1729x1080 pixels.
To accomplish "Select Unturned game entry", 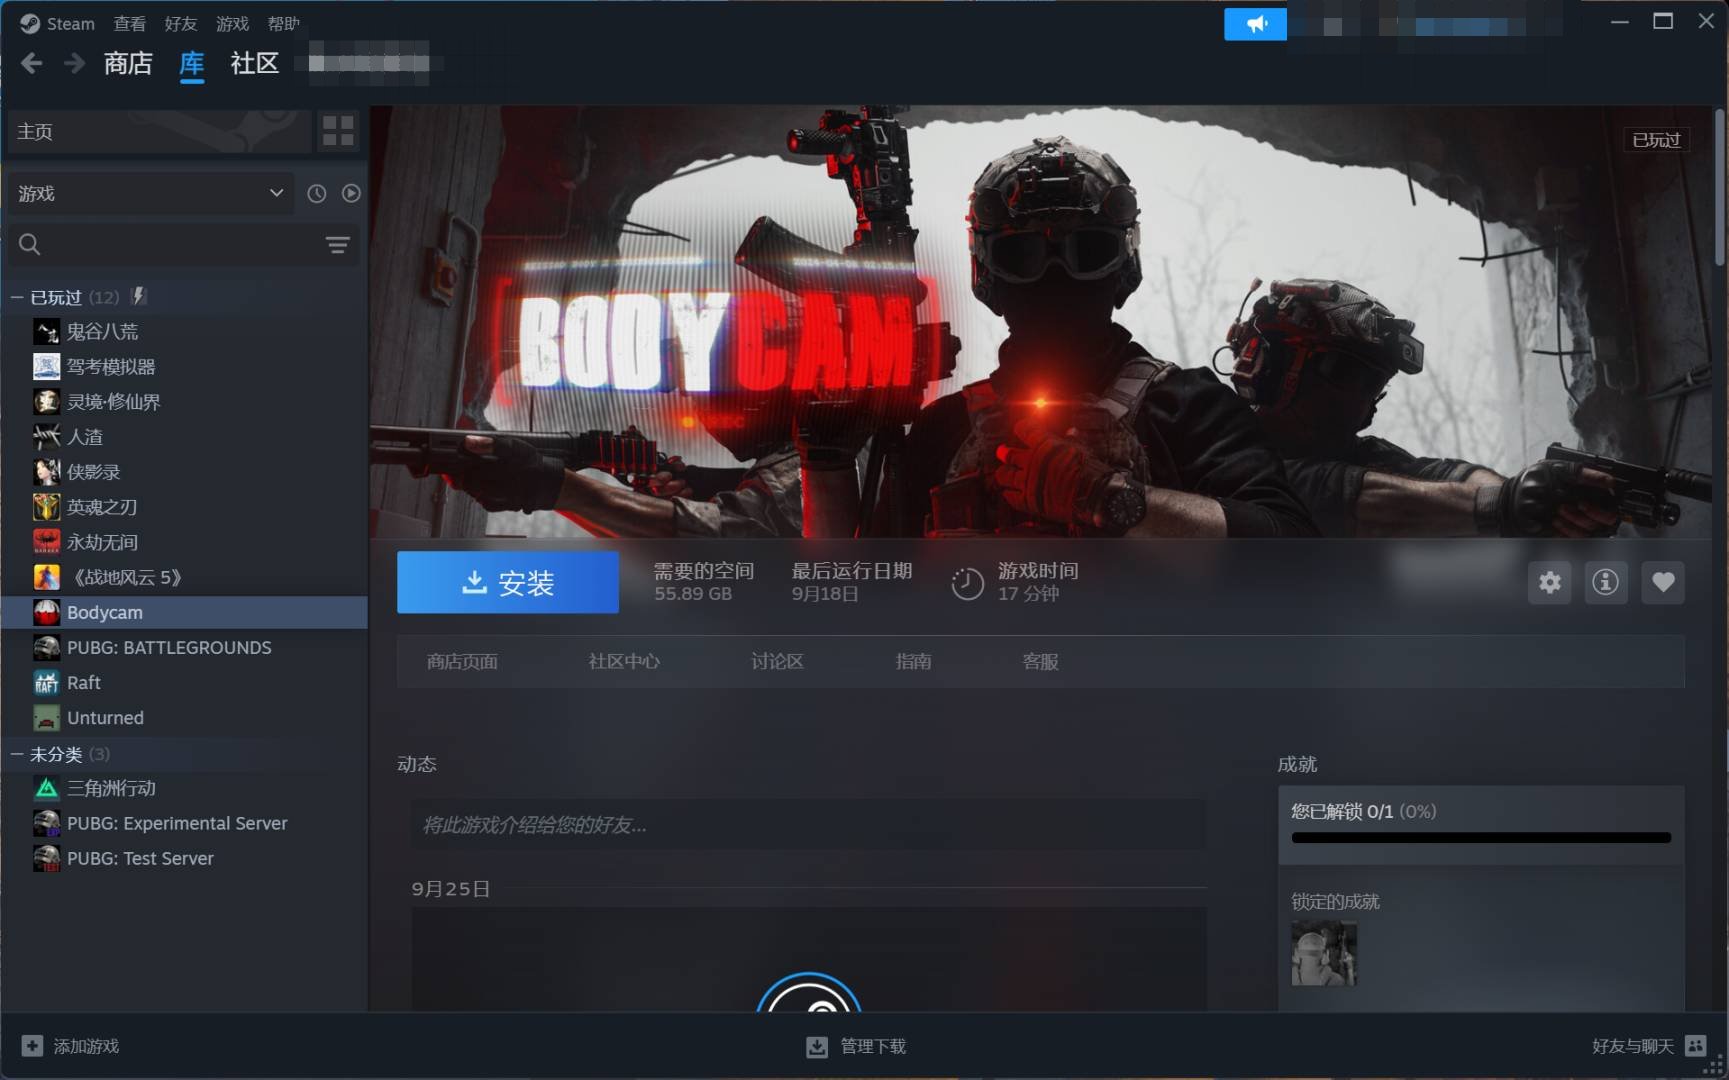I will (185, 717).
